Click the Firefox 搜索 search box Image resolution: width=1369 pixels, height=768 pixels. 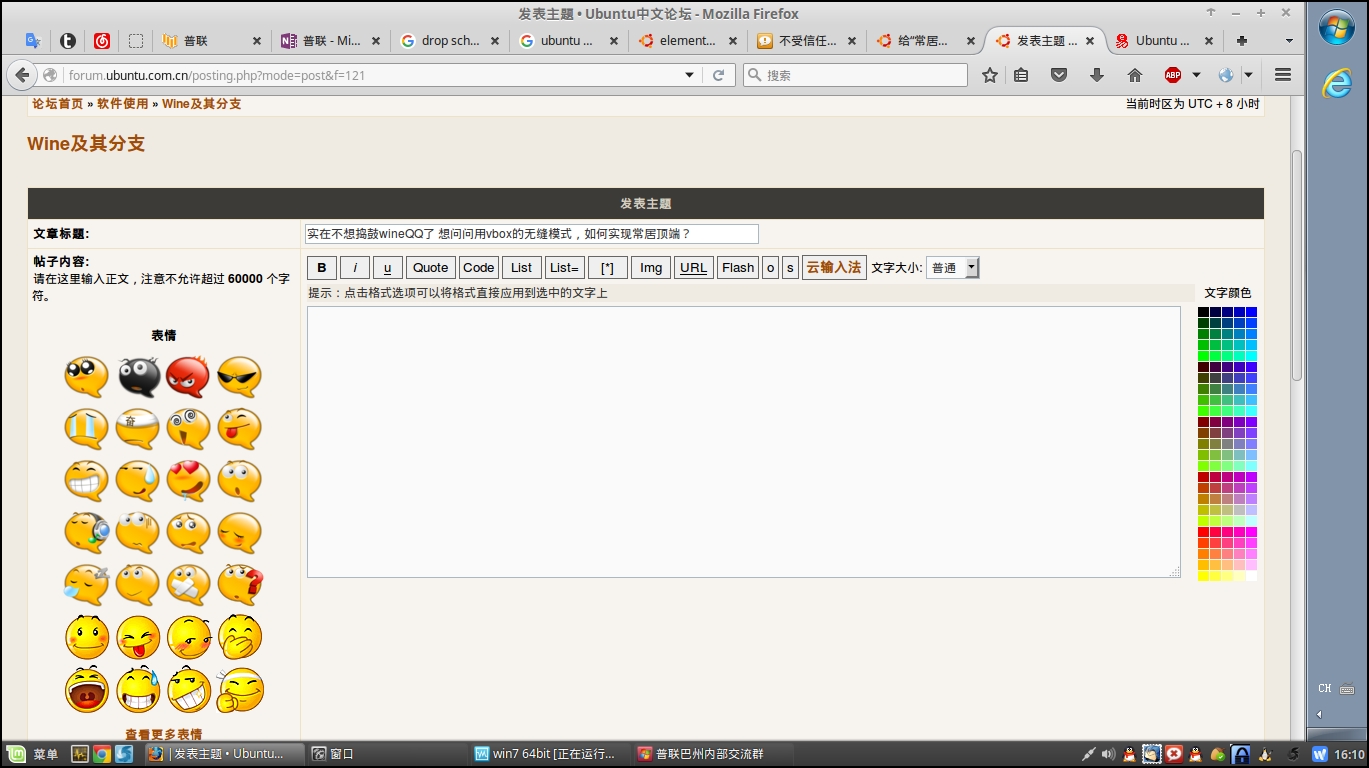pyautogui.click(x=855, y=75)
